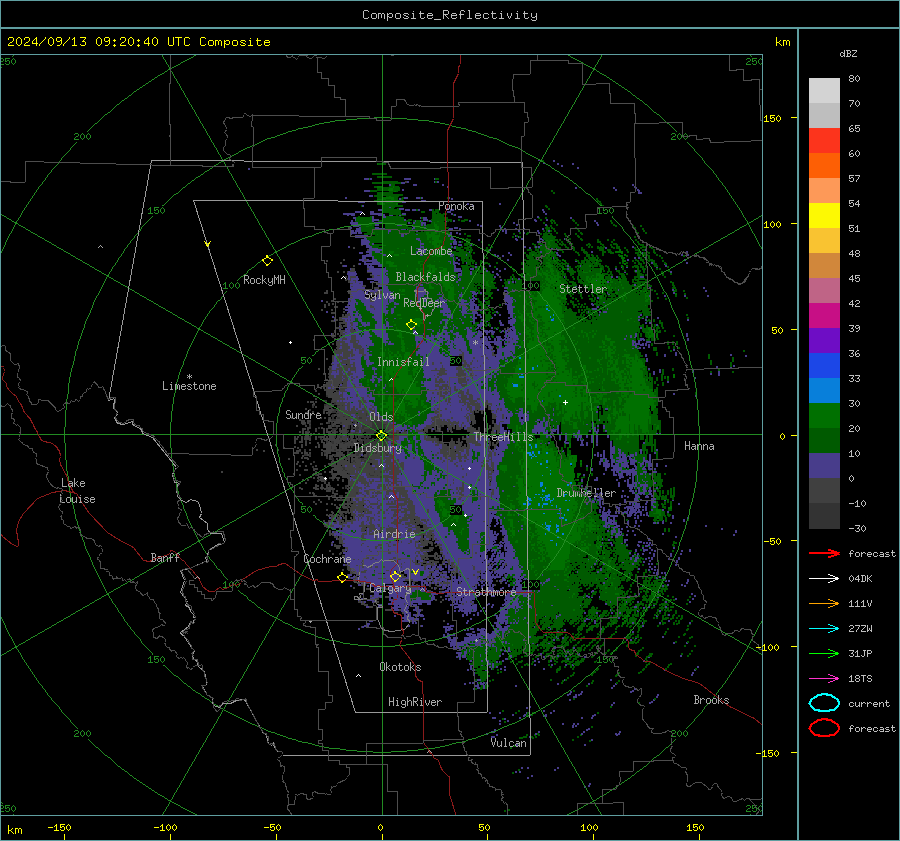Click the Strathmore city label
The height and width of the screenshot is (841, 900).
486,592
